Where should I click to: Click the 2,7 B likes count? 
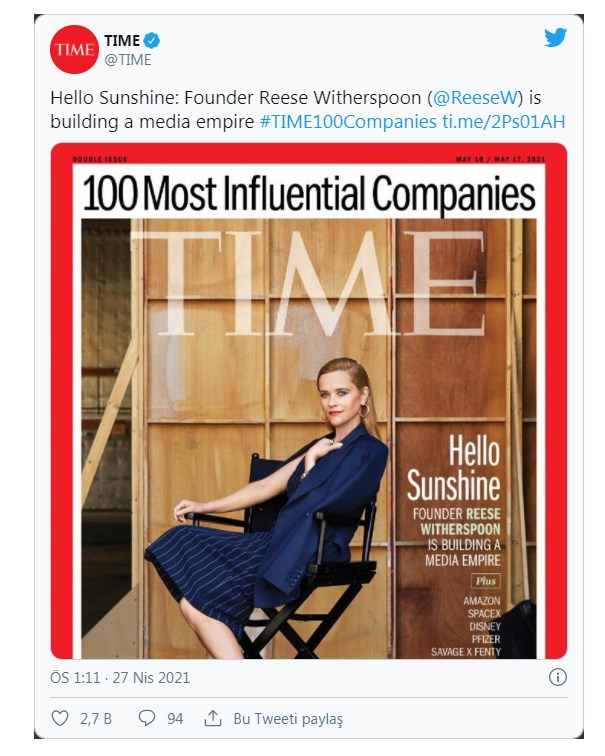(96, 718)
